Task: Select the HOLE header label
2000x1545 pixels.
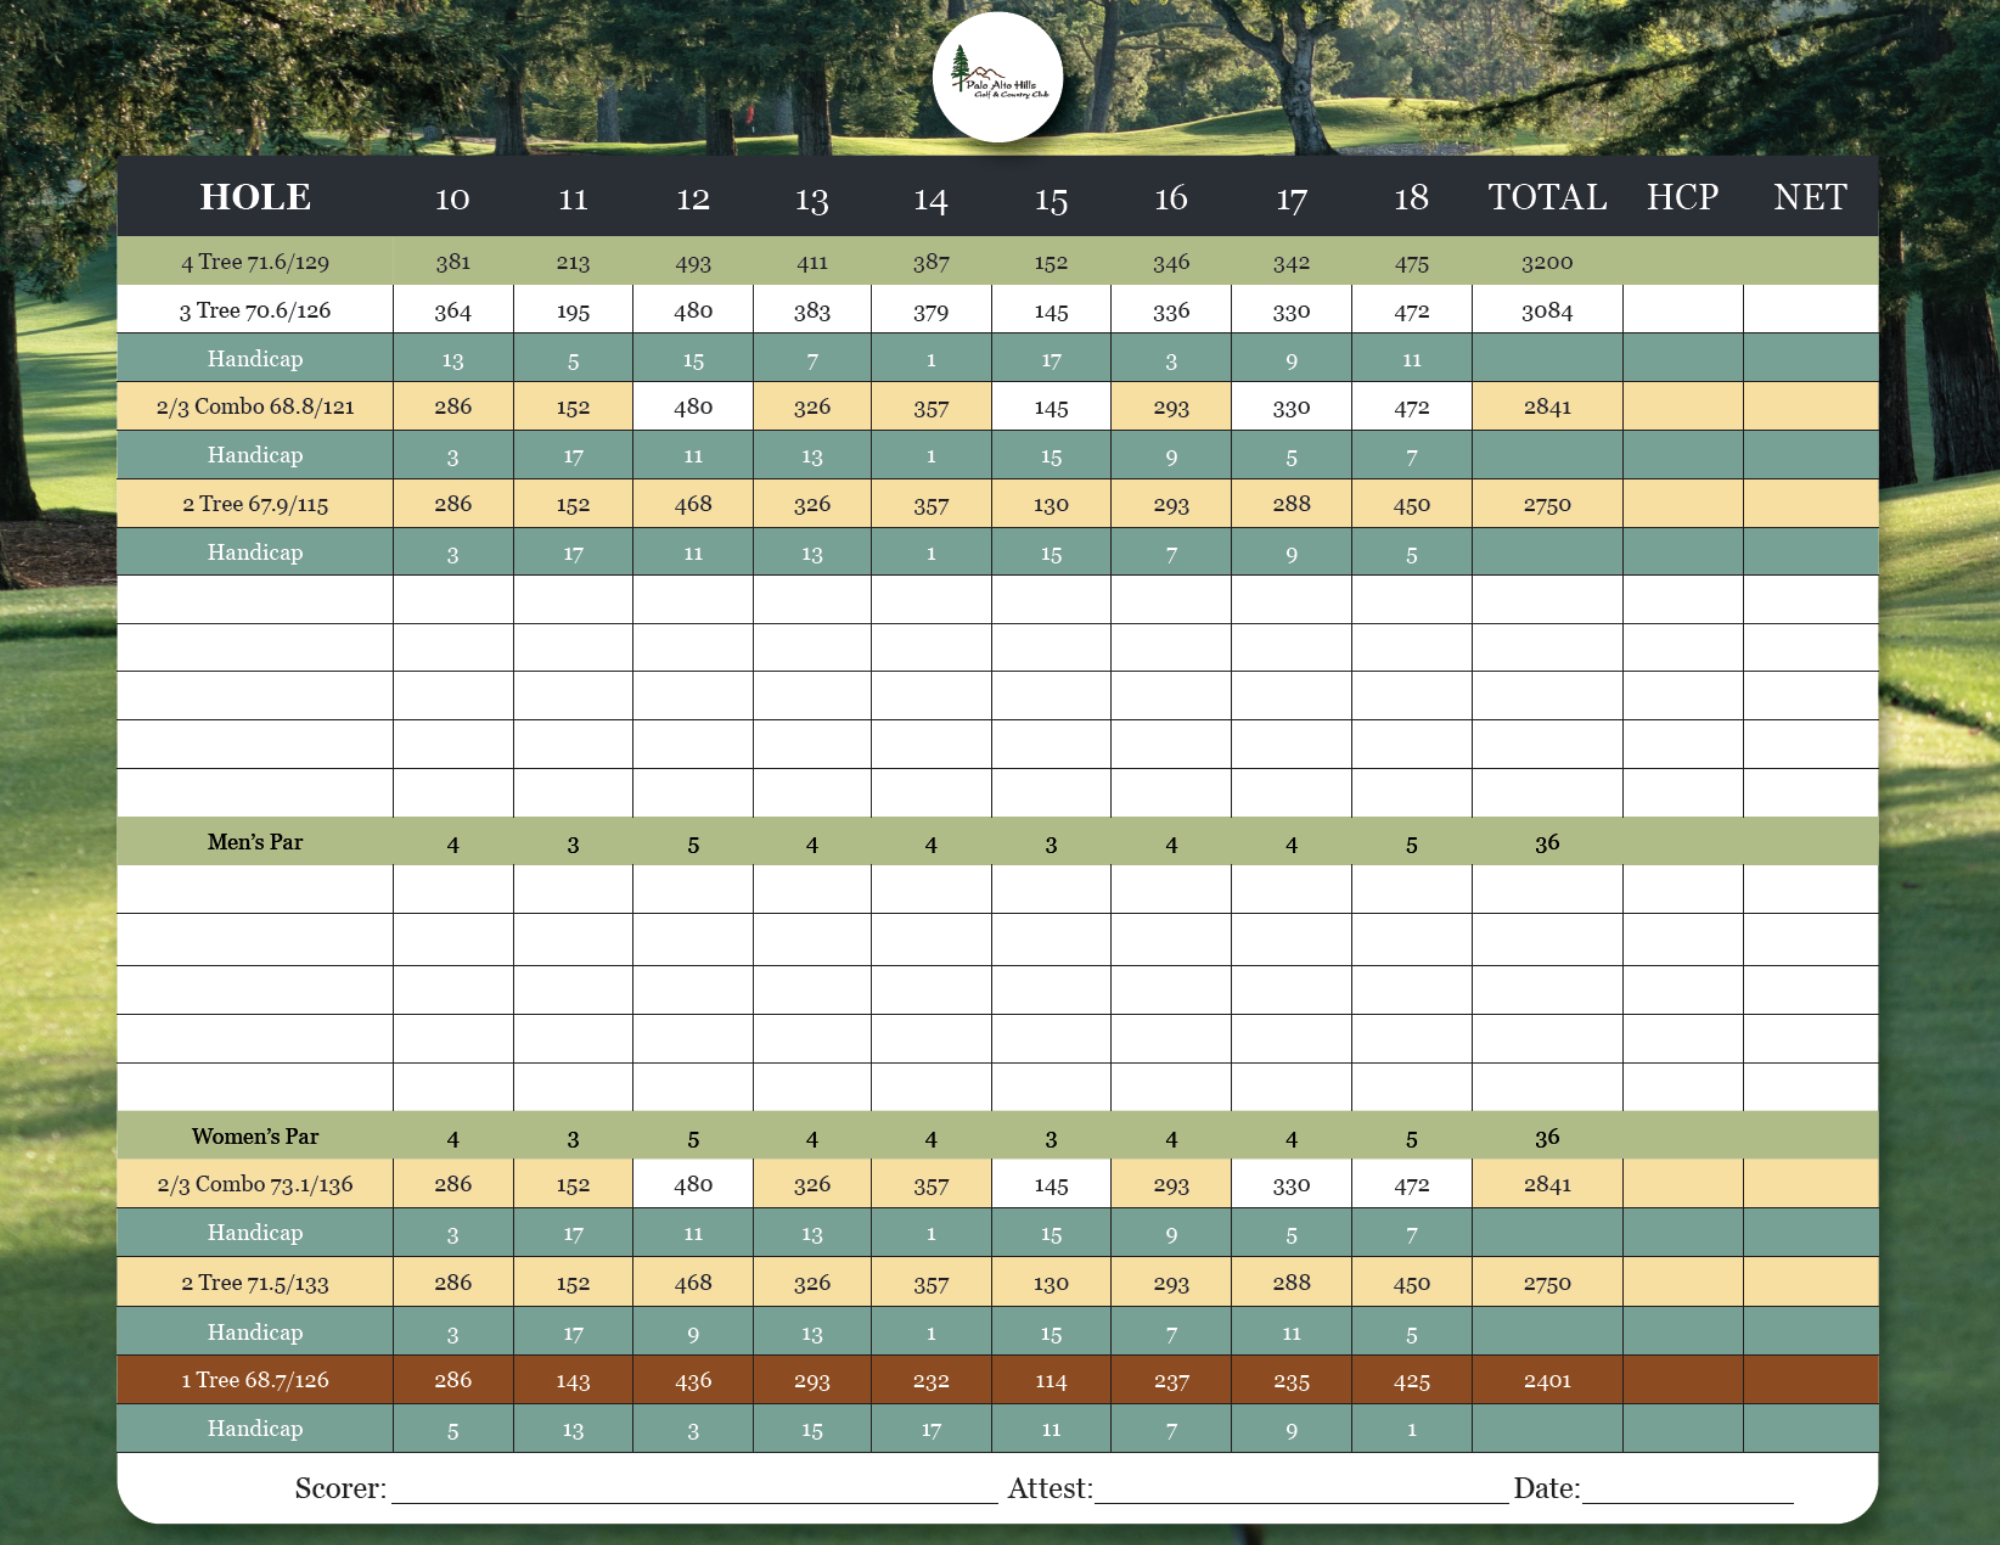Action: tap(255, 197)
